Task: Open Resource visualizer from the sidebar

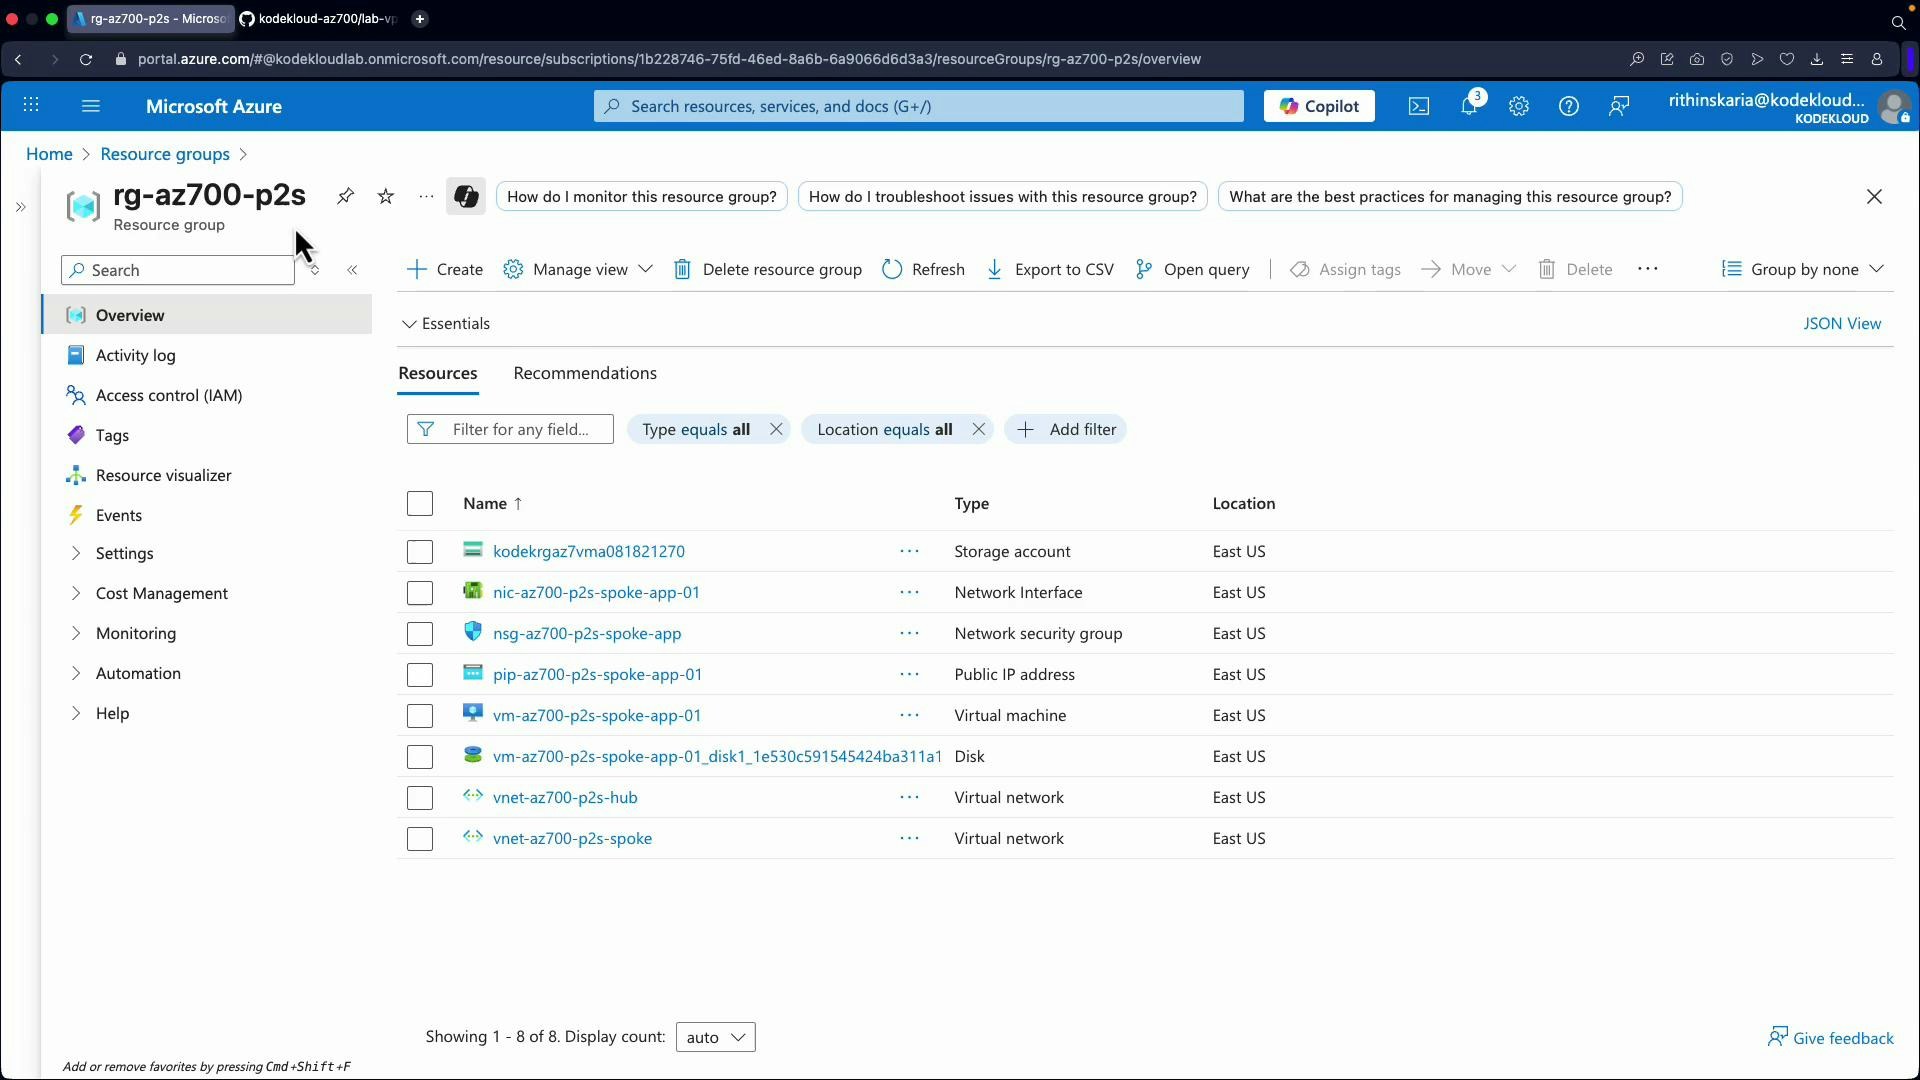Action: pyautogui.click(x=163, y=475)
